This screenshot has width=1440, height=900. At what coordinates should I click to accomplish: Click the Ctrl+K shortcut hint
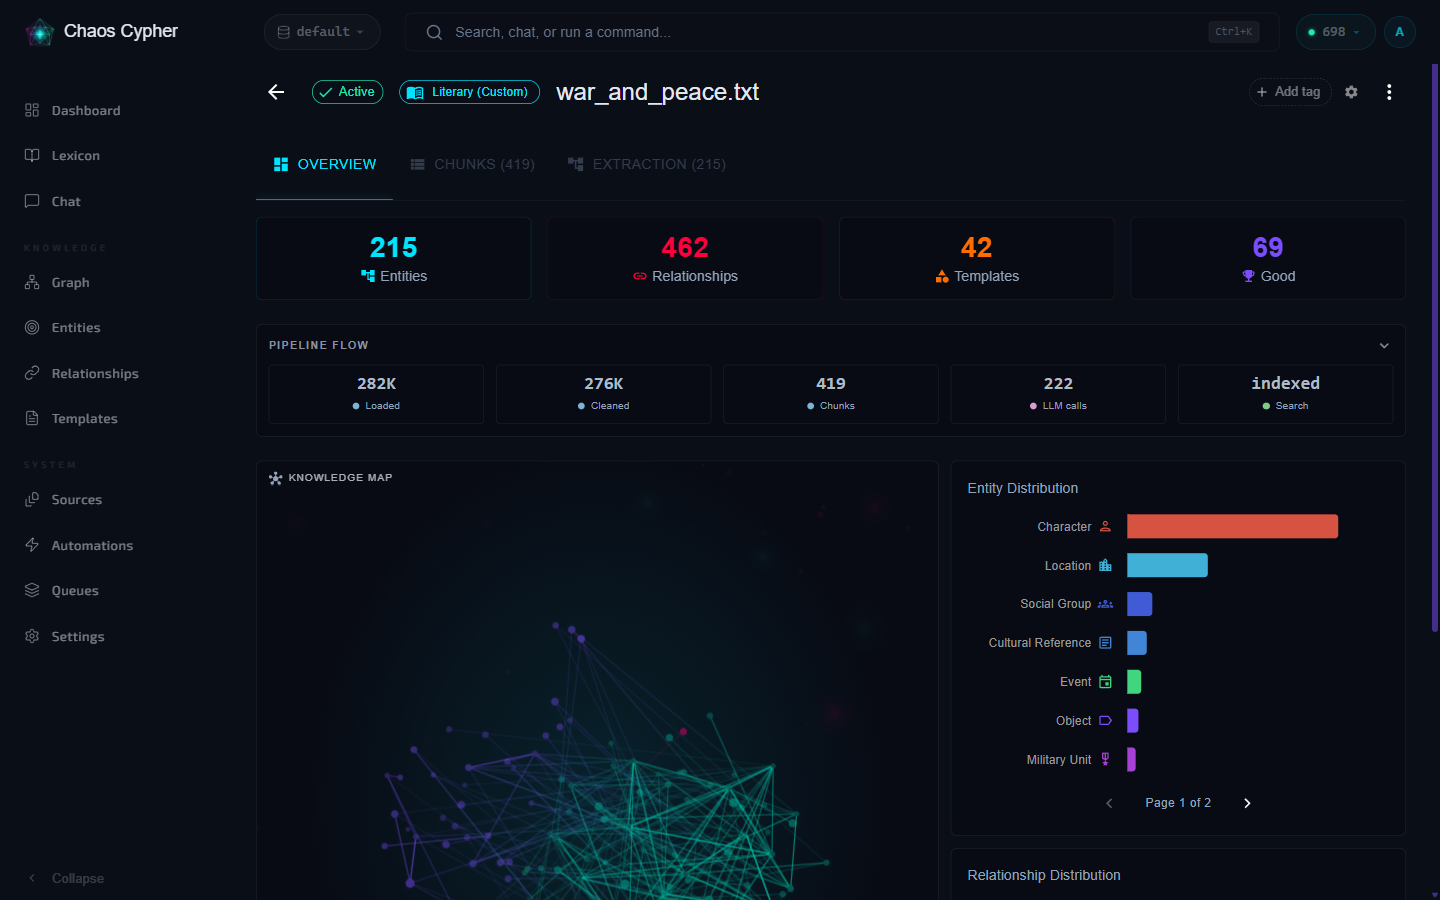click(1233, 32)
